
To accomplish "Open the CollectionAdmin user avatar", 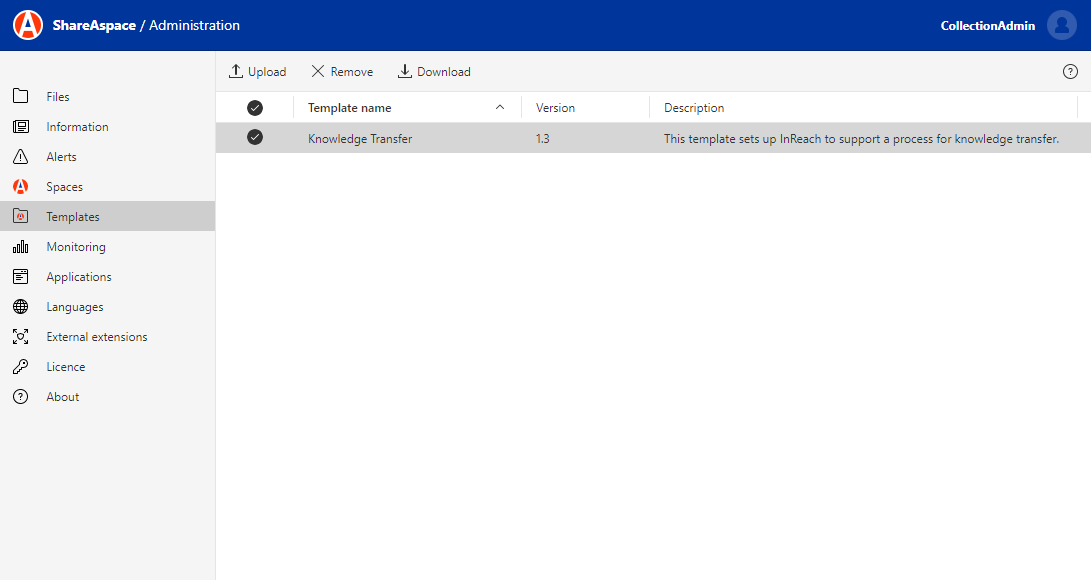I will tap(1061, 25).
